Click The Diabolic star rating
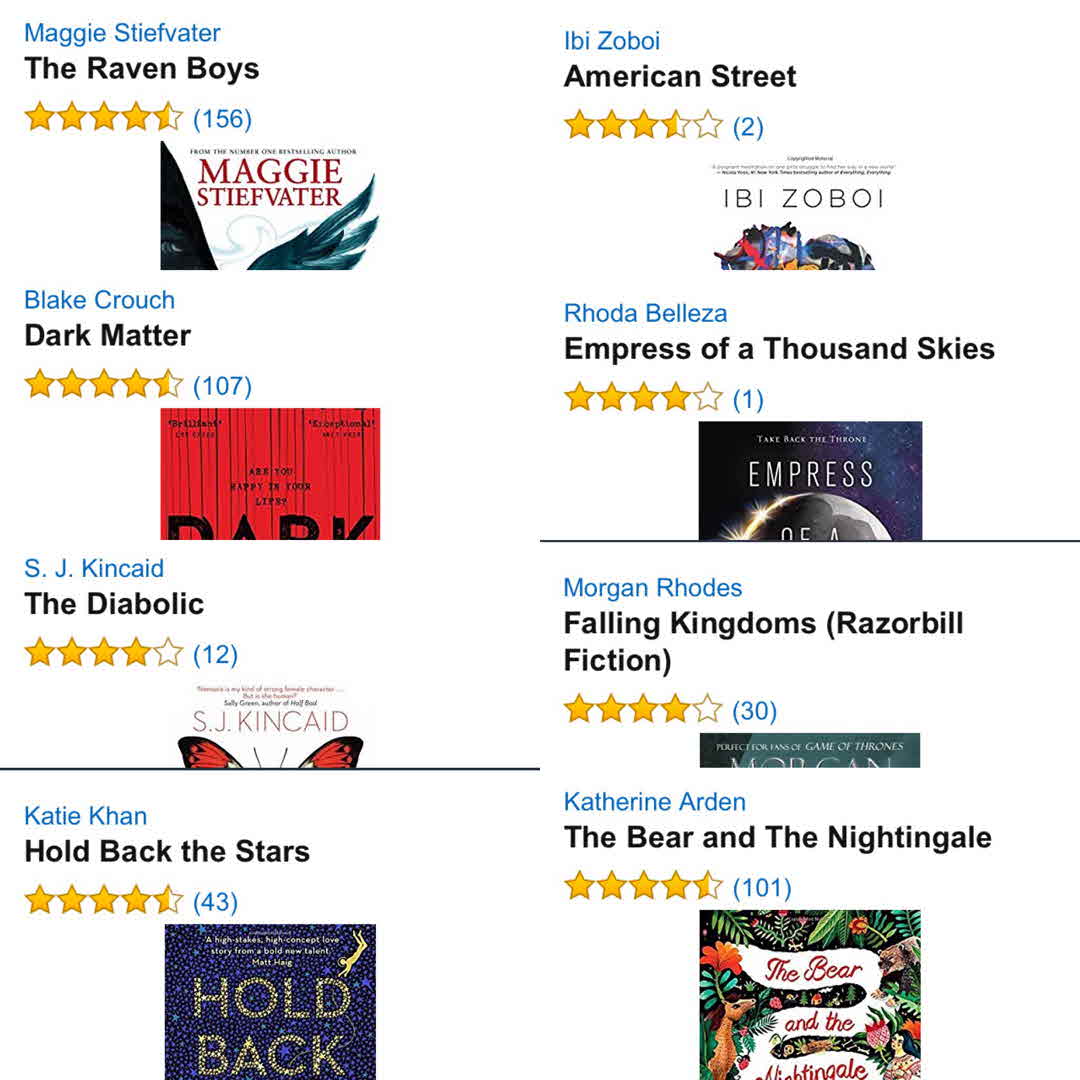 pos(104,654)
